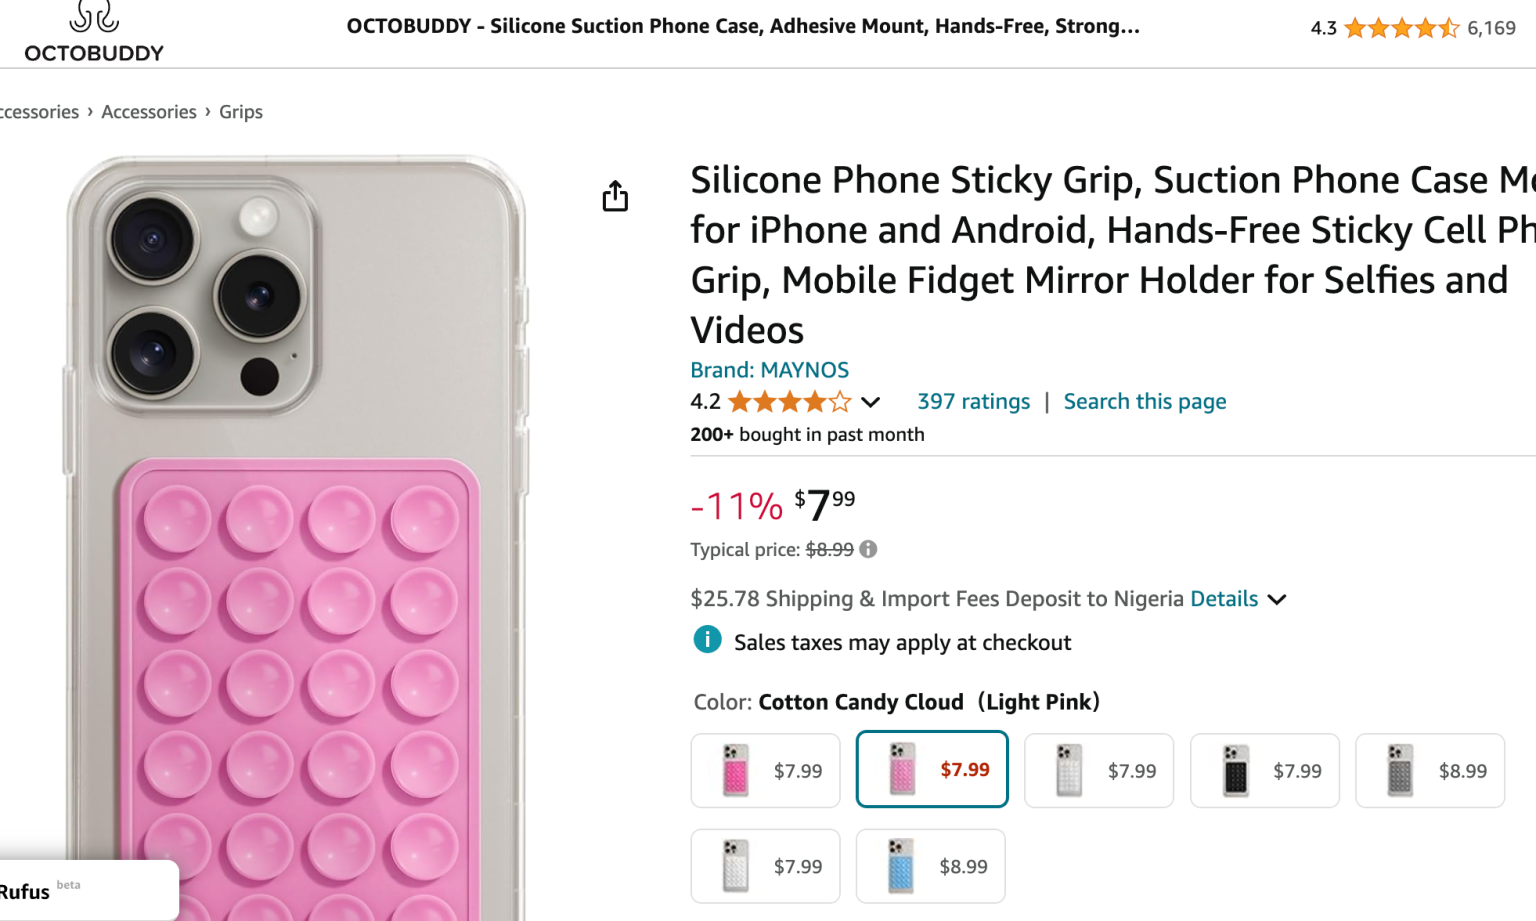
Task: Click the Search this page link
Action: click(1144, 401)
